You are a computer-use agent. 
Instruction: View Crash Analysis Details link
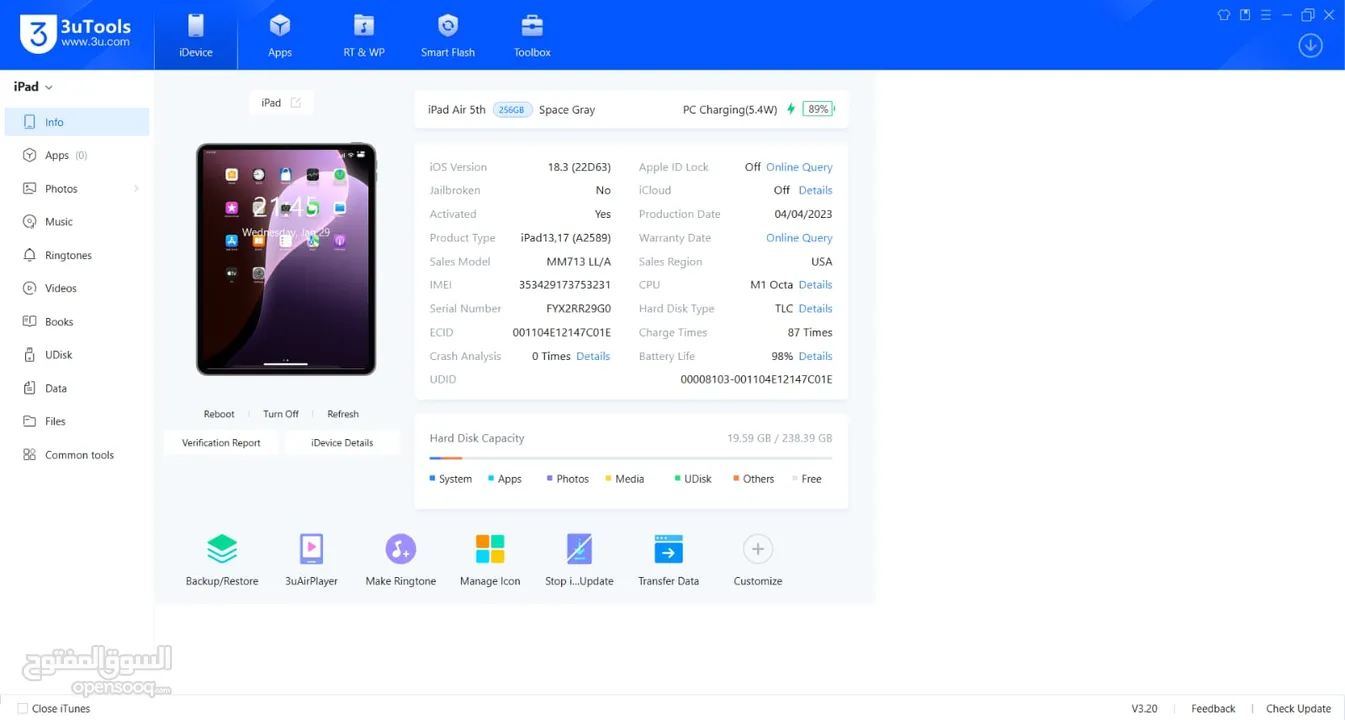[593, 356]
